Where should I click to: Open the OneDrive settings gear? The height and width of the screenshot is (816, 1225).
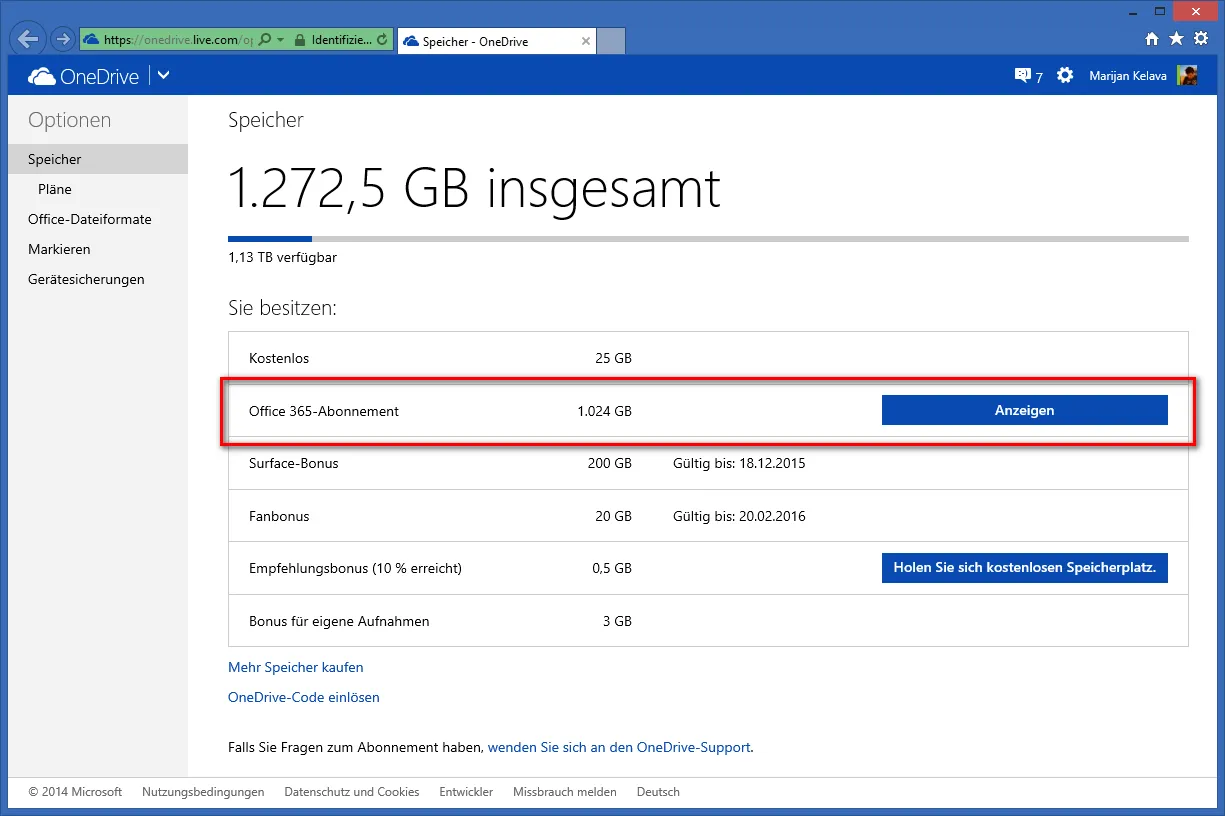coord(1065,75)
